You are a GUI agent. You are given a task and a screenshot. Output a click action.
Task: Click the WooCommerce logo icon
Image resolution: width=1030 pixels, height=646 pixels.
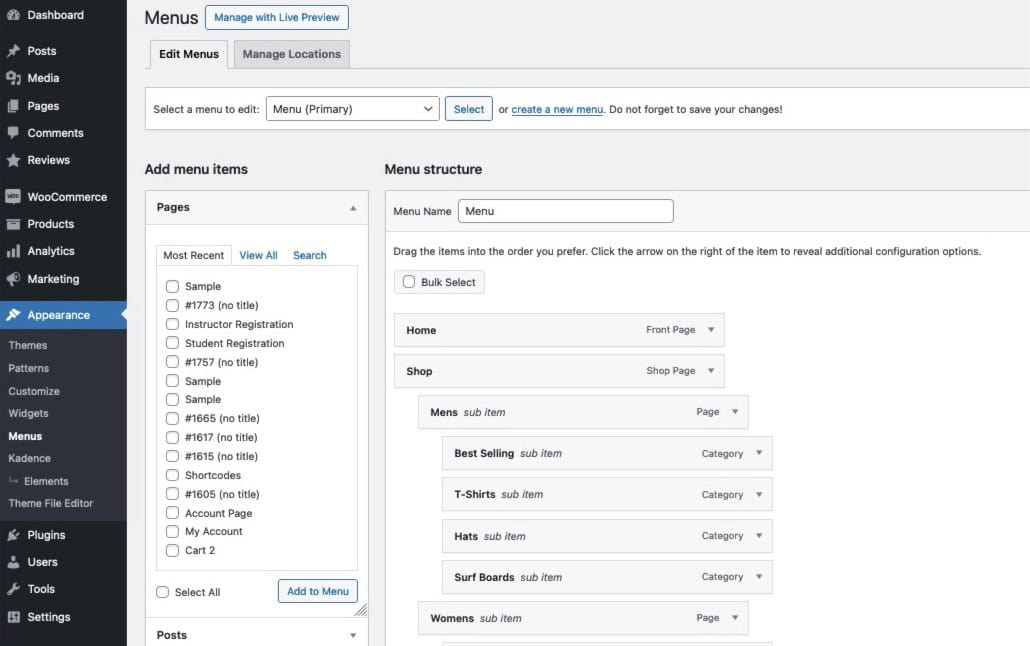click(13, 197)
